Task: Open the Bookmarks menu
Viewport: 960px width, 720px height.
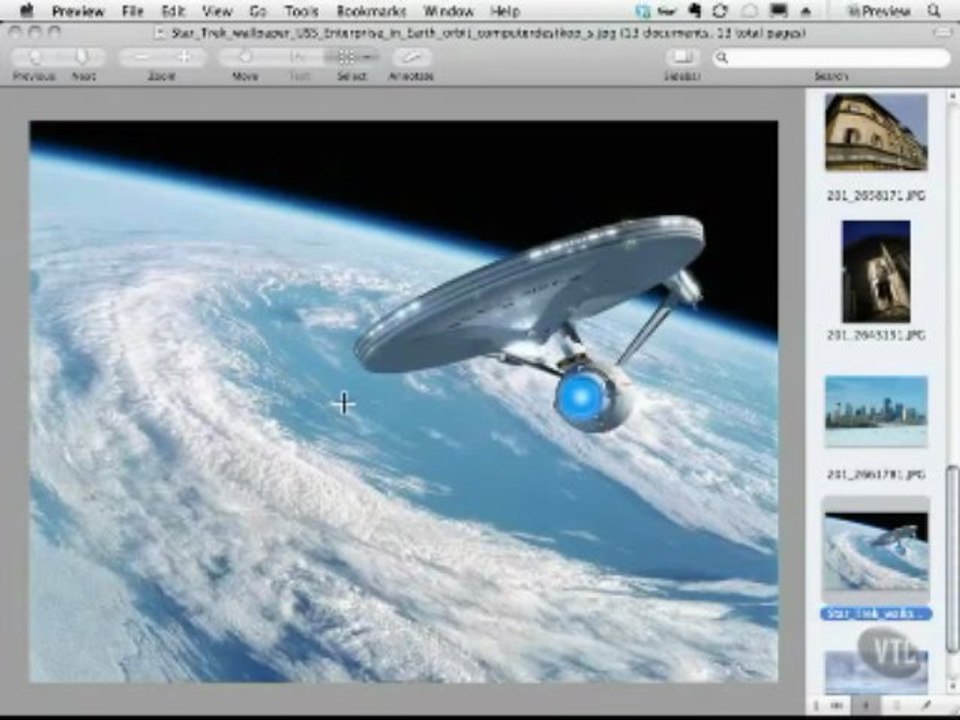Action: coord(371,11)
